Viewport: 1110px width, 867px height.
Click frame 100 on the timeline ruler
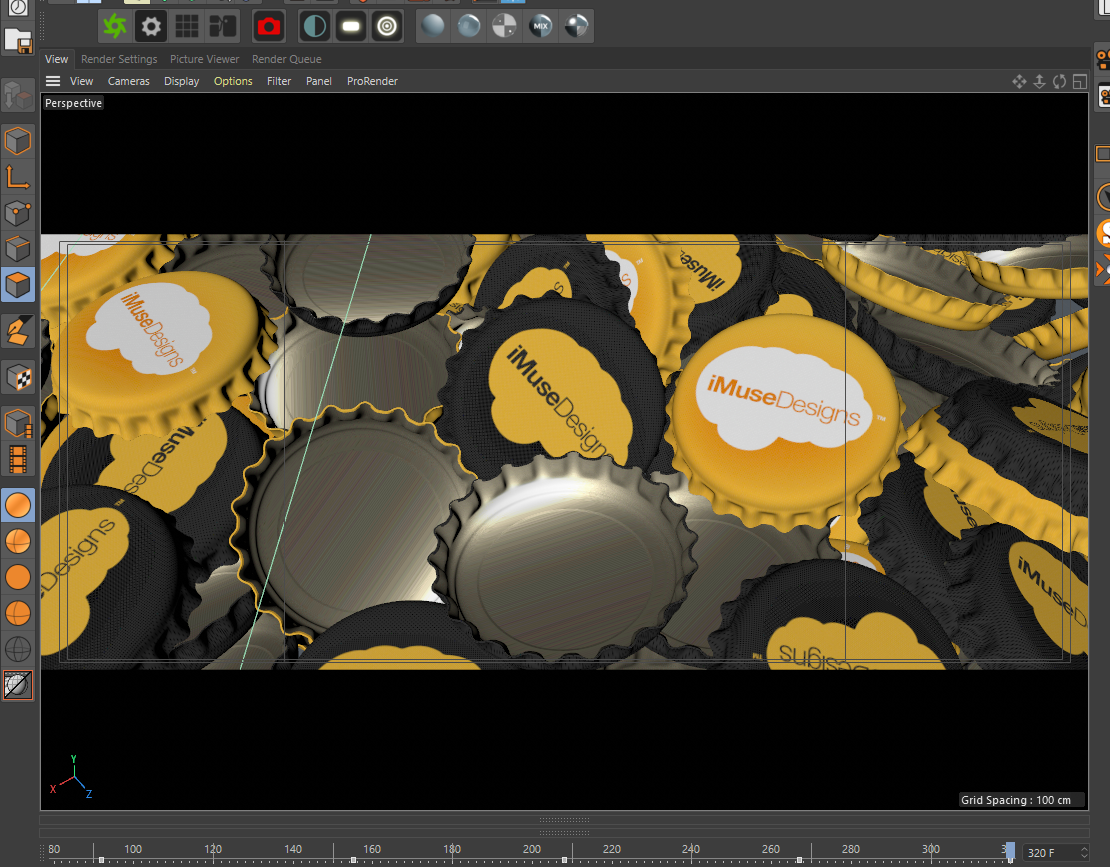133,849
